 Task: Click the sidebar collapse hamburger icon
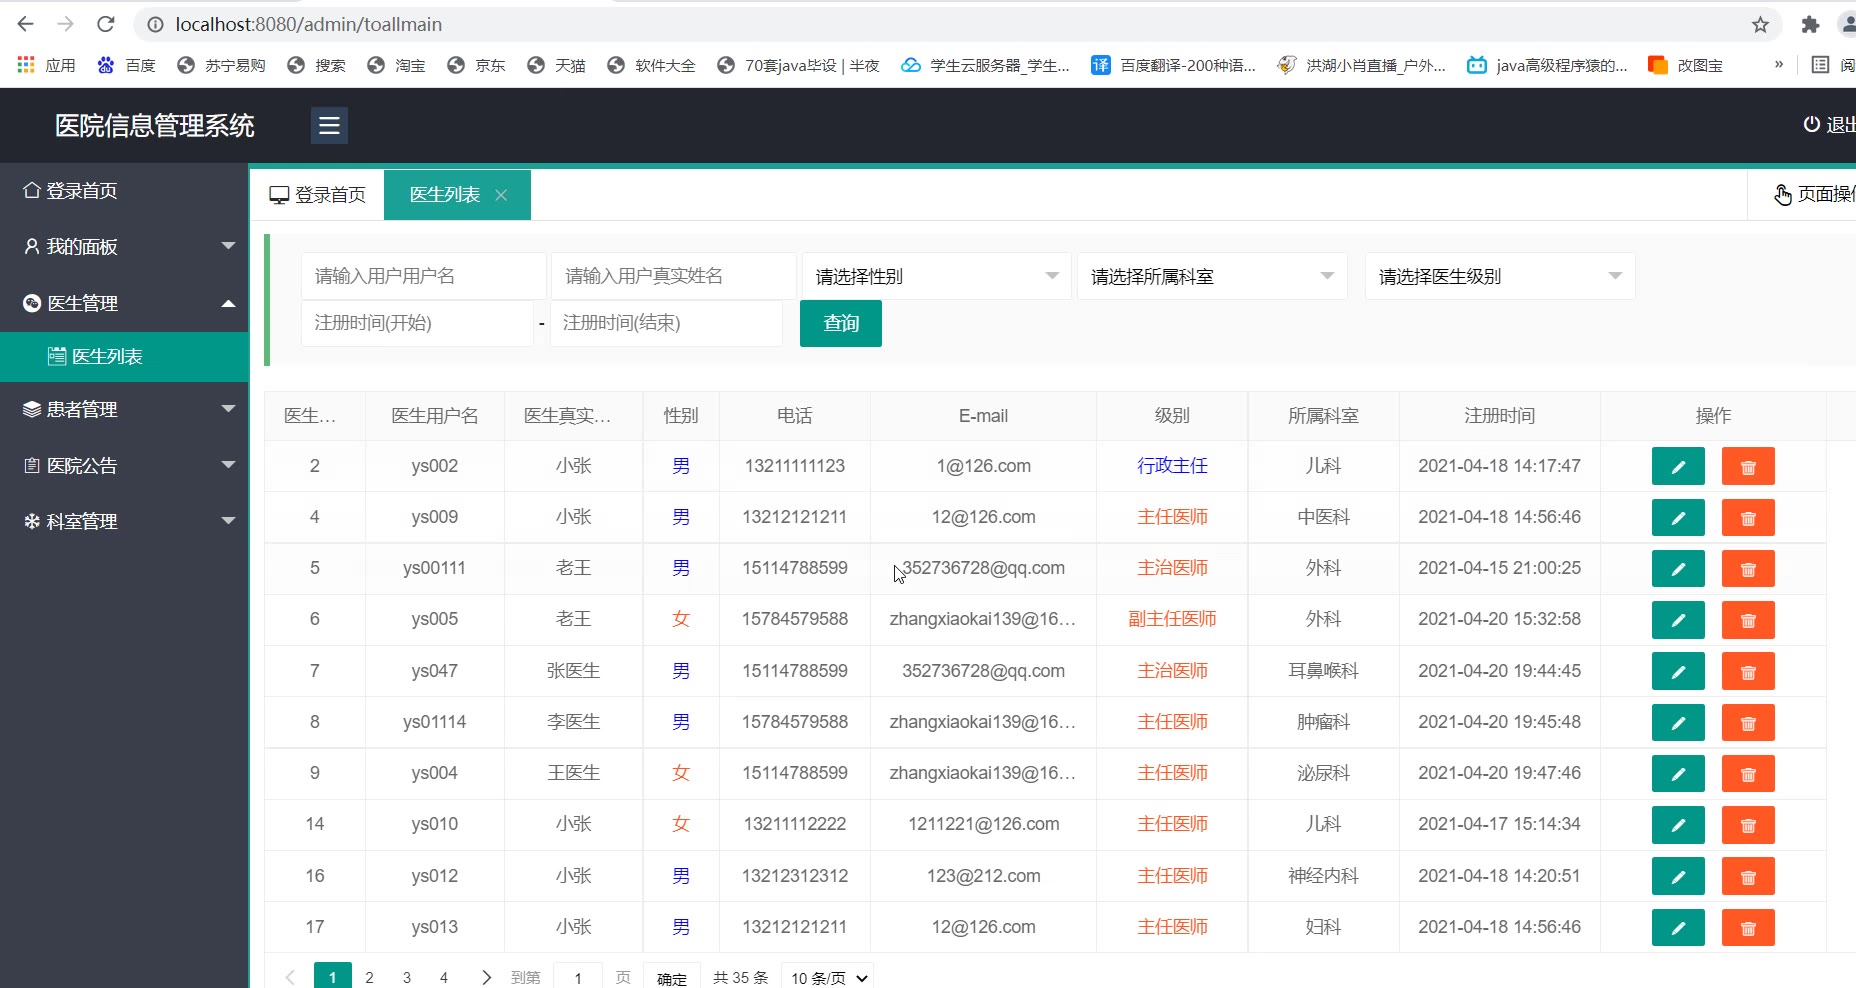[x=329, y=126]
